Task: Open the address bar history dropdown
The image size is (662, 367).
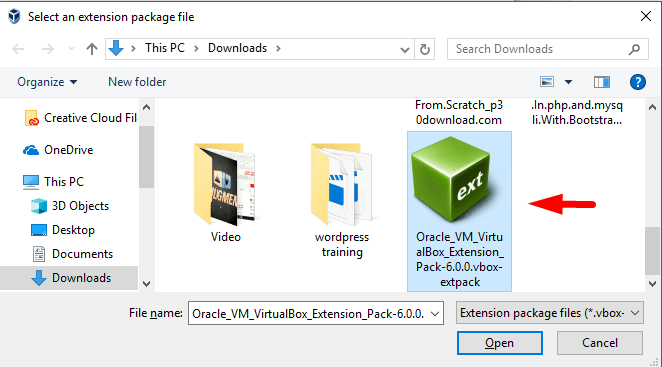Action: [x=404, y=49]
